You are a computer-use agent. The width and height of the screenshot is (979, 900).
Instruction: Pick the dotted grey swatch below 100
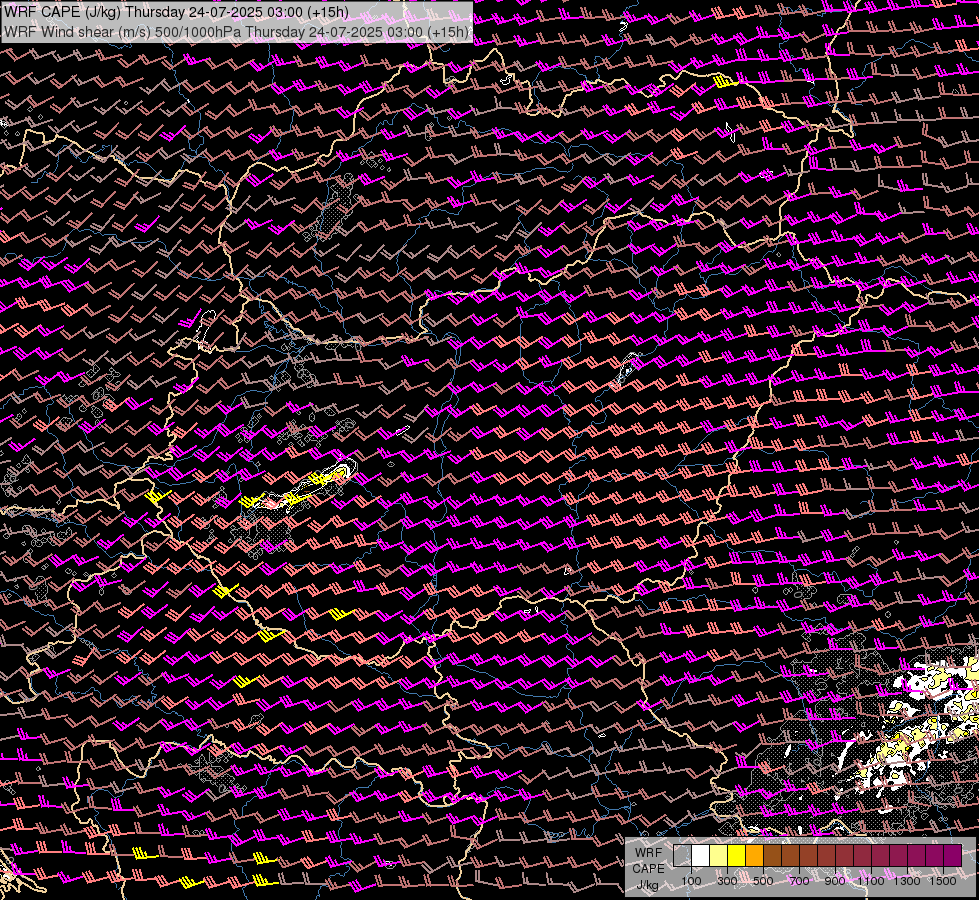coord(682,856)
